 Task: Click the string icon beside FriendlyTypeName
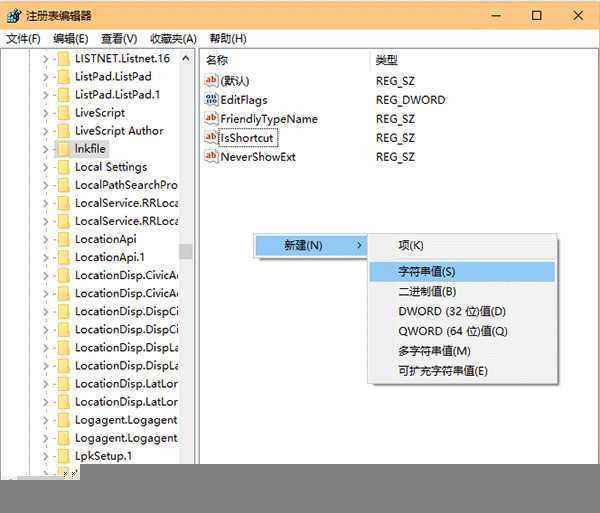[211, 119]
